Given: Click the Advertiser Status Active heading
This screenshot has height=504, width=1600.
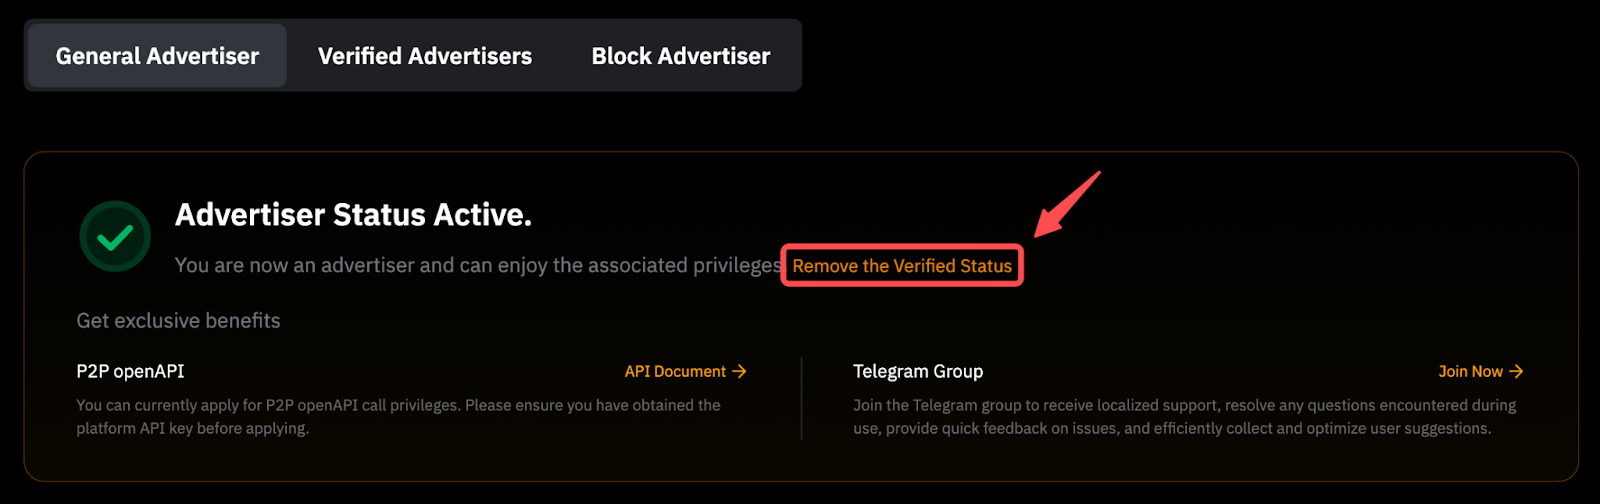Looking at the screenshot, I should pyautogui.click(x=353, y=215).
